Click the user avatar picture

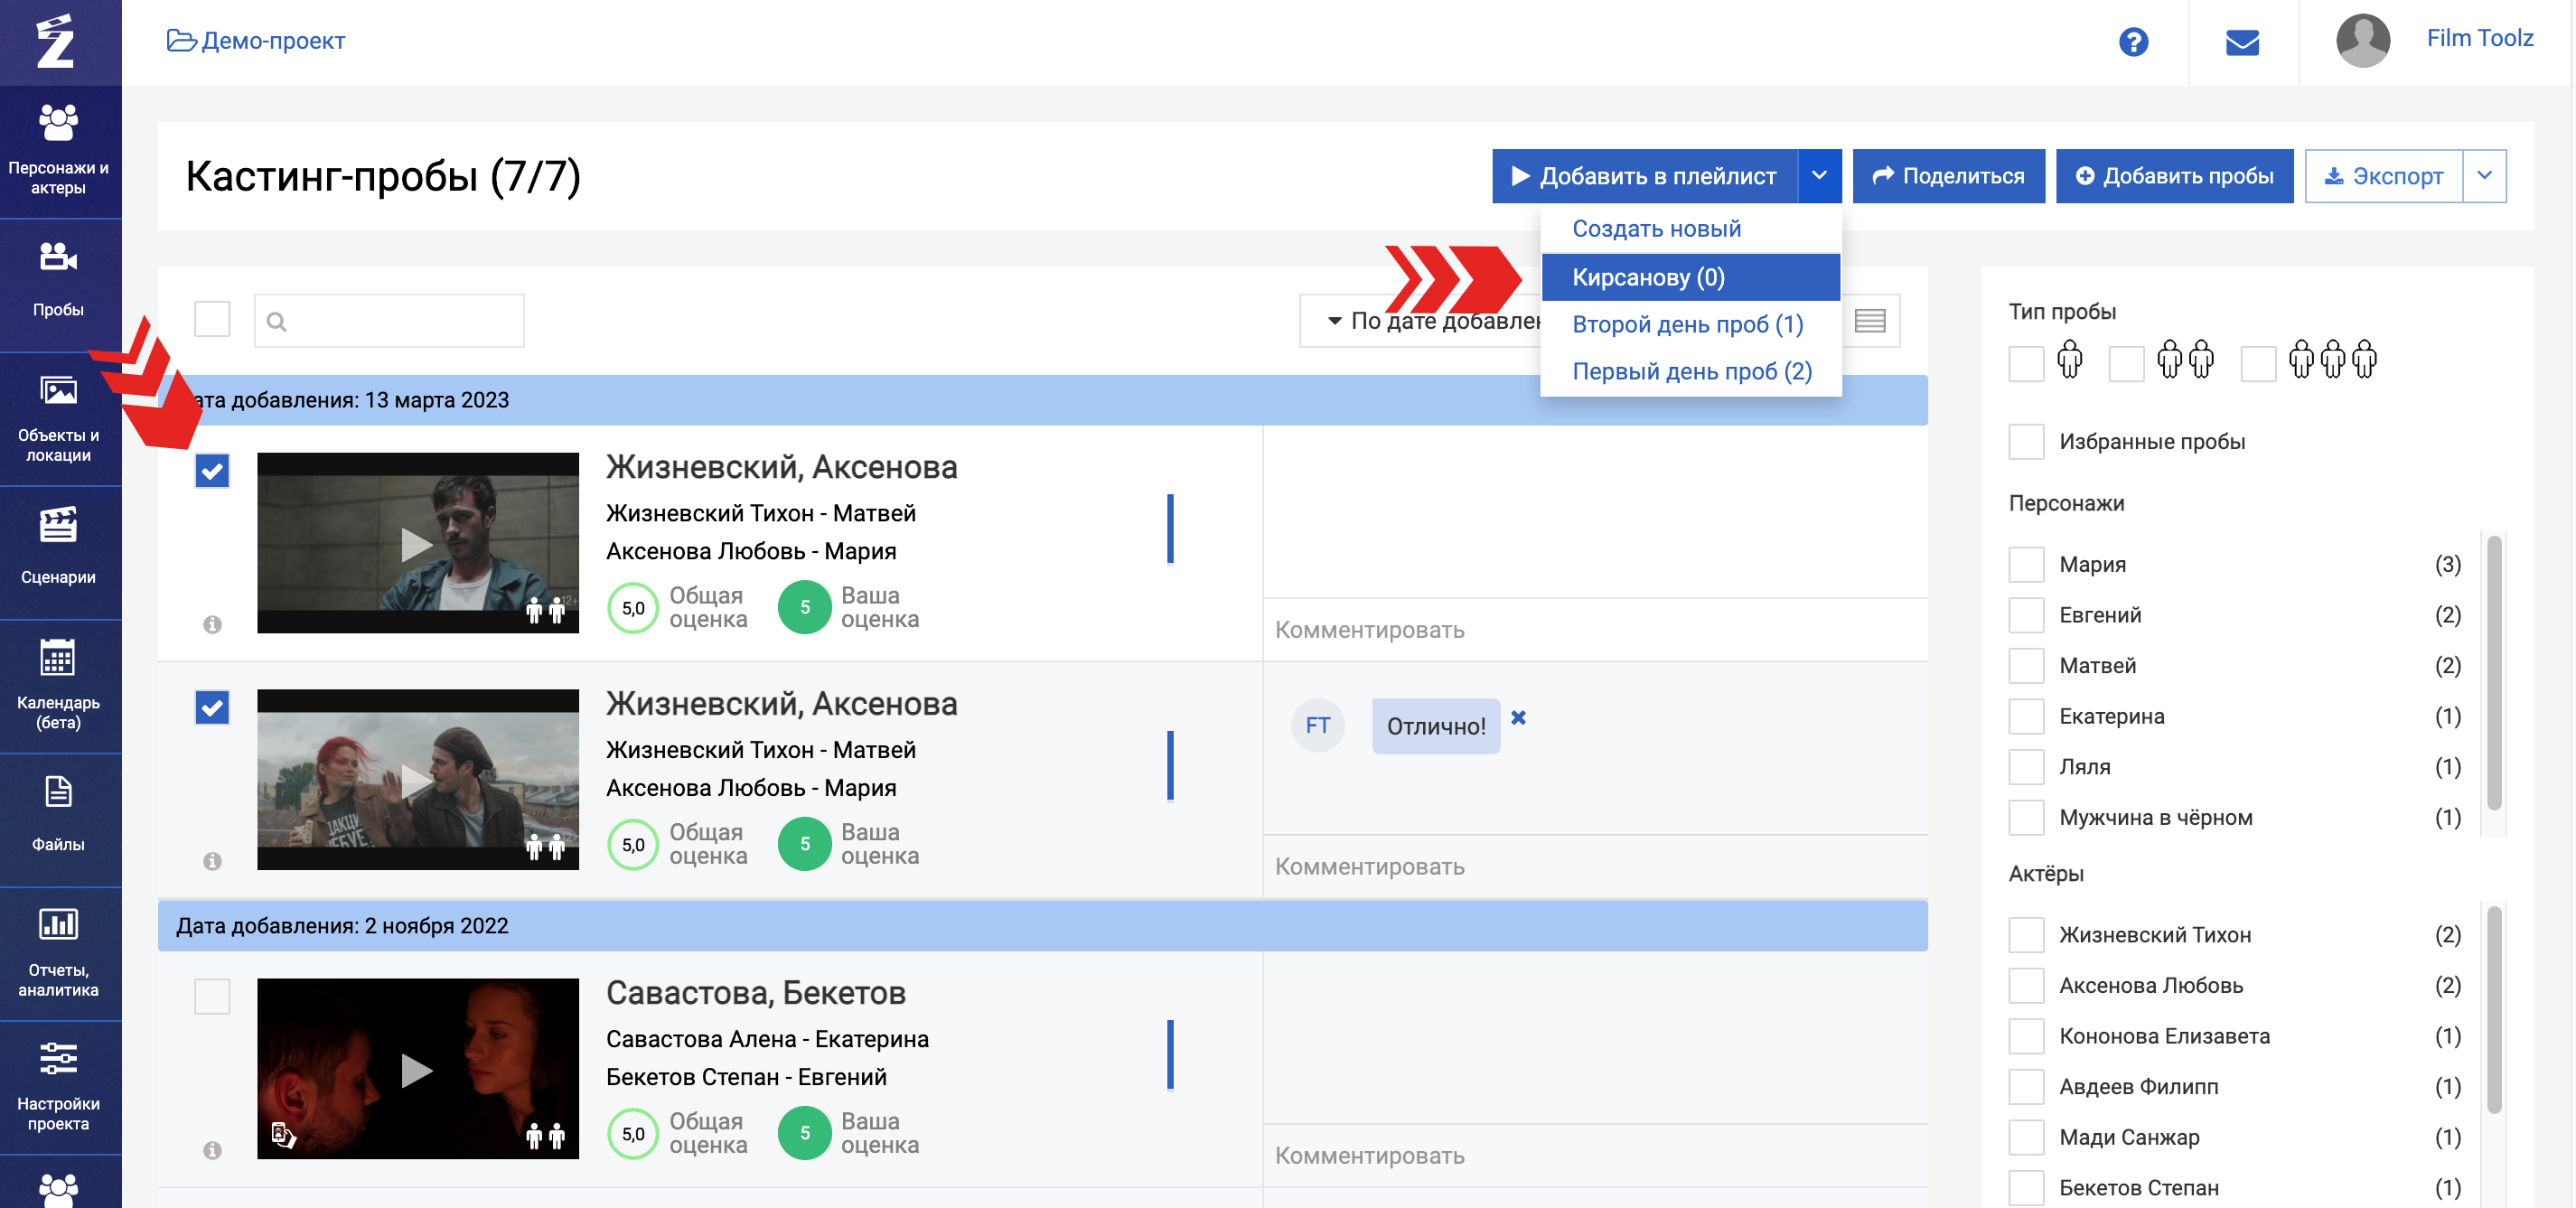2362,41
